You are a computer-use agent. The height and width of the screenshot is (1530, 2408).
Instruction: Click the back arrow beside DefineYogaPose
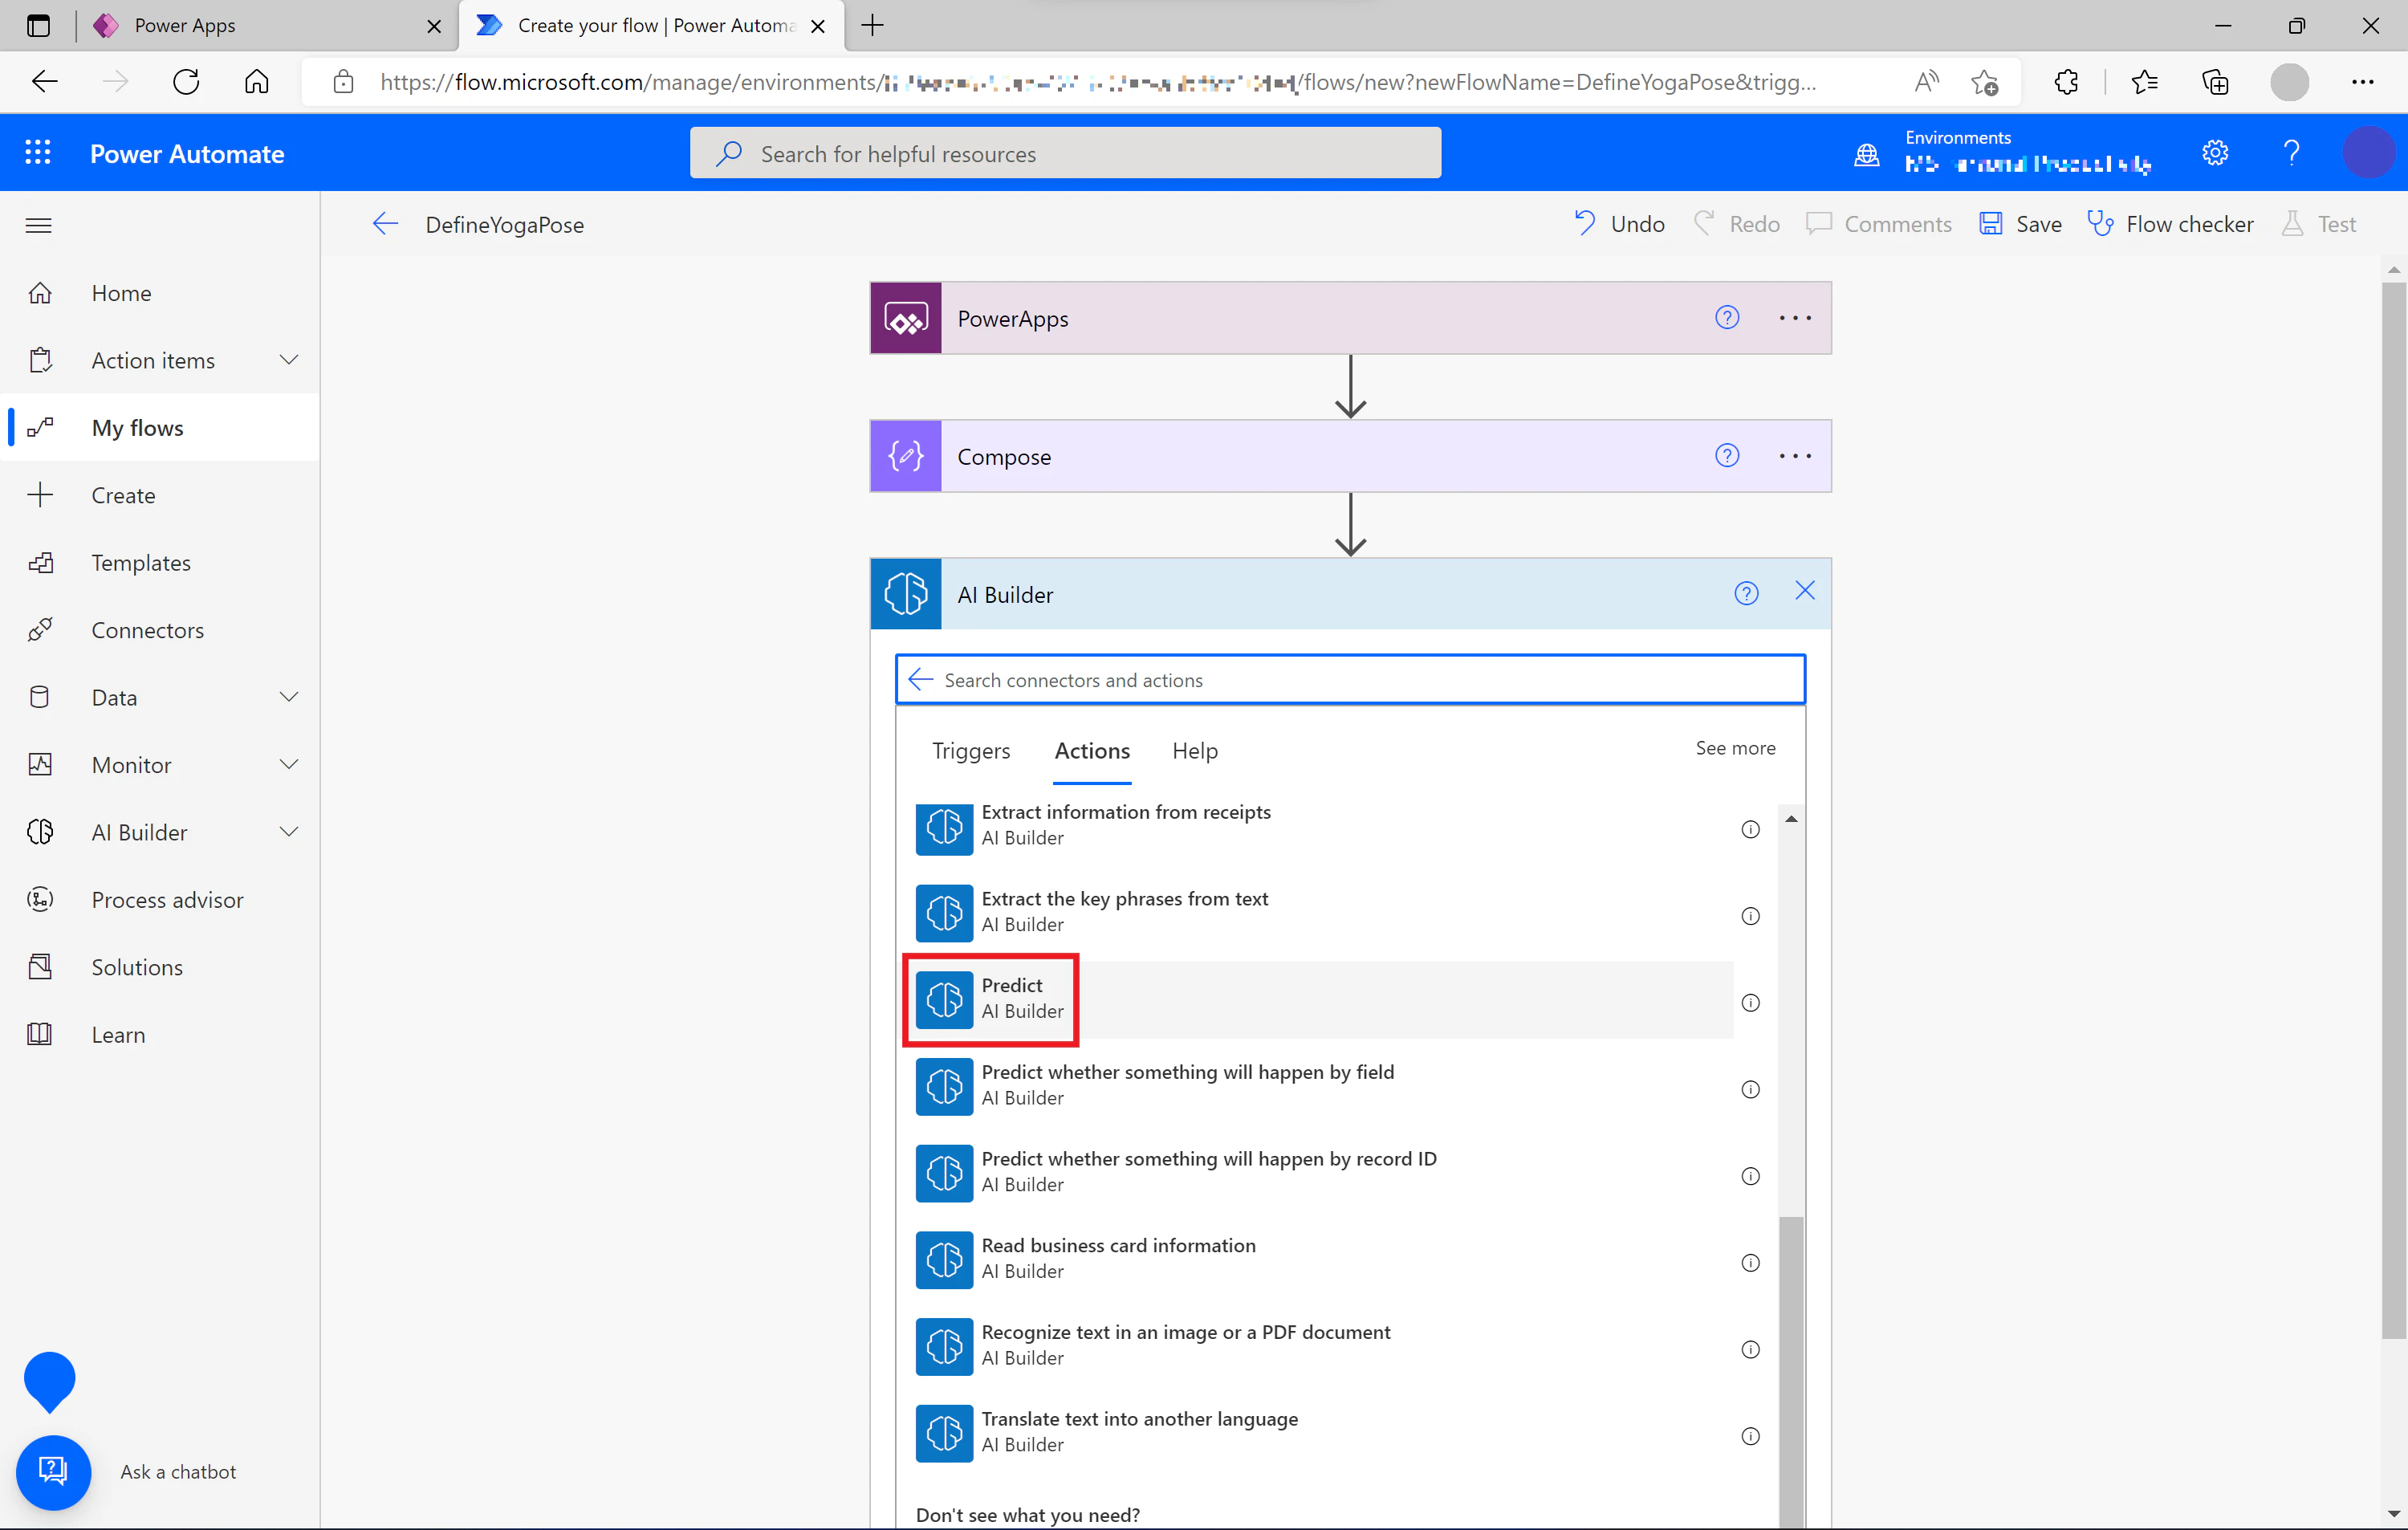386,224
